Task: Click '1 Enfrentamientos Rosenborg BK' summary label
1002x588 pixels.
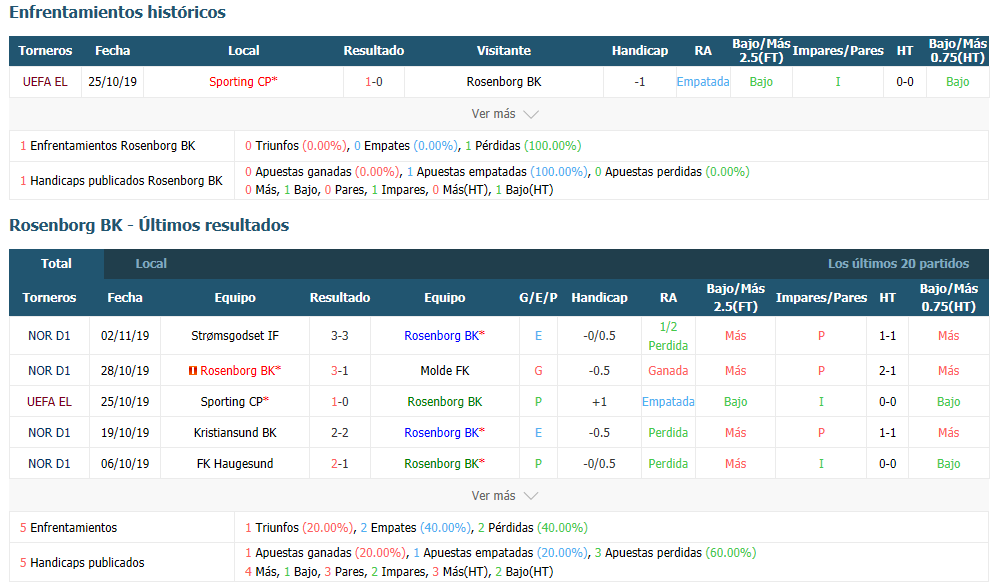Action: tap(107, 146)
